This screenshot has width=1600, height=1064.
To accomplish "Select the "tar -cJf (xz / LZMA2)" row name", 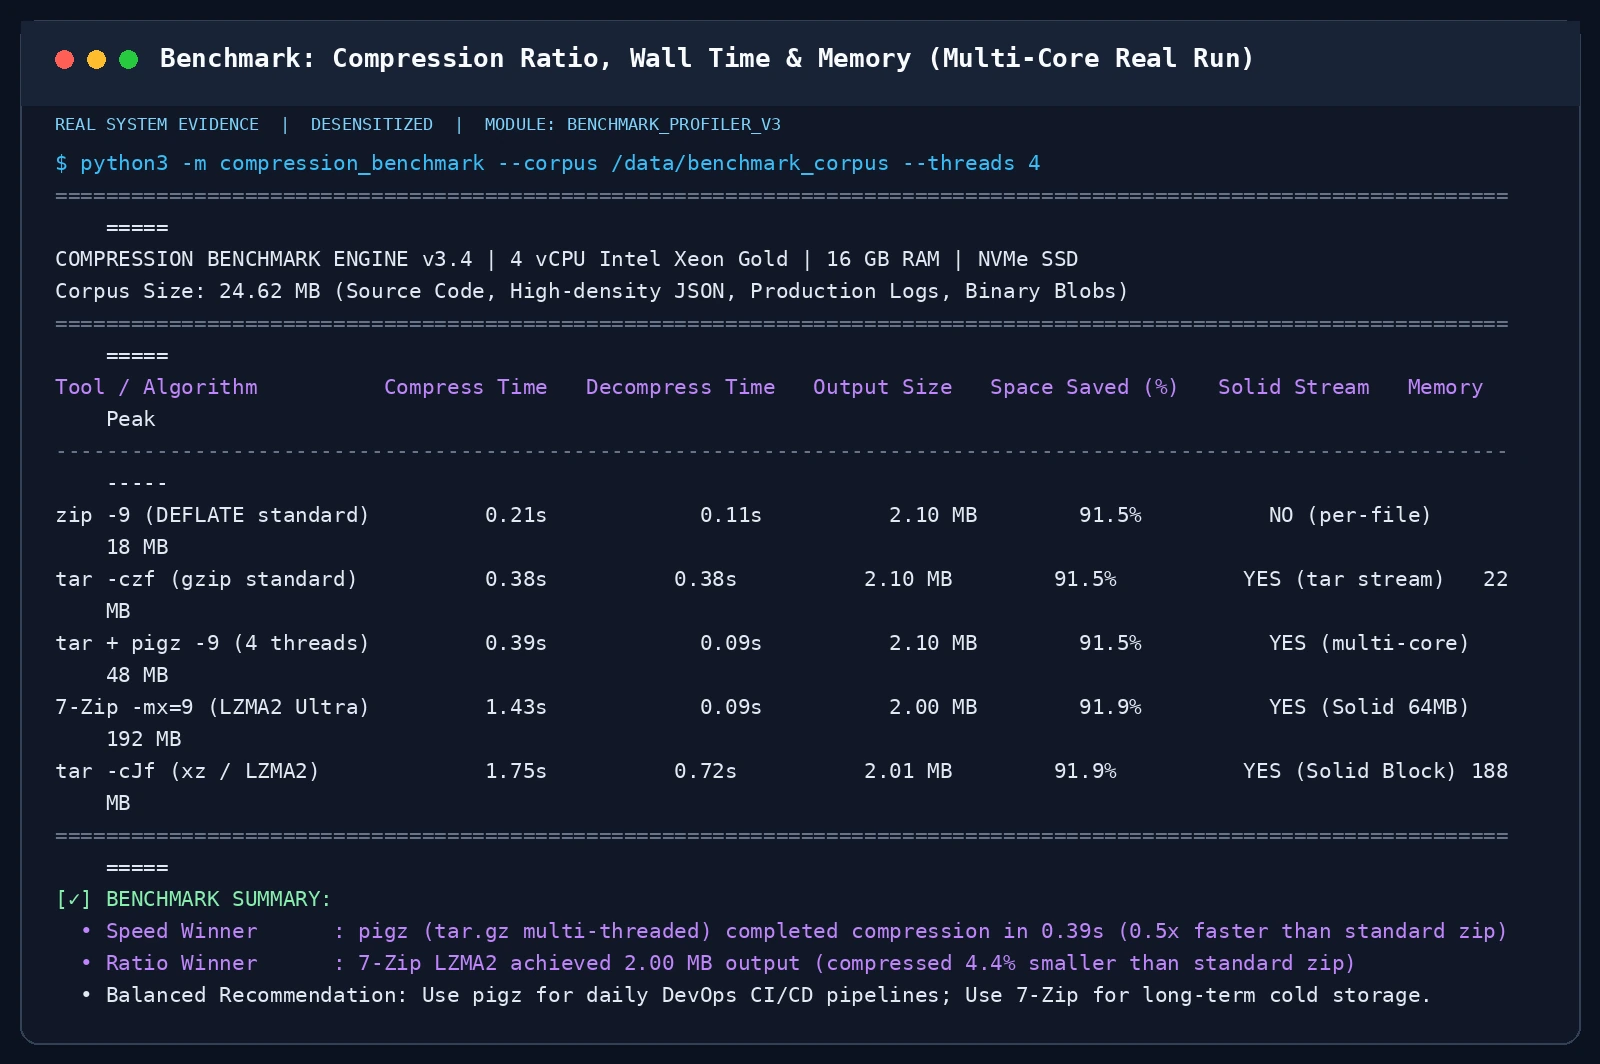I will 187,771.
